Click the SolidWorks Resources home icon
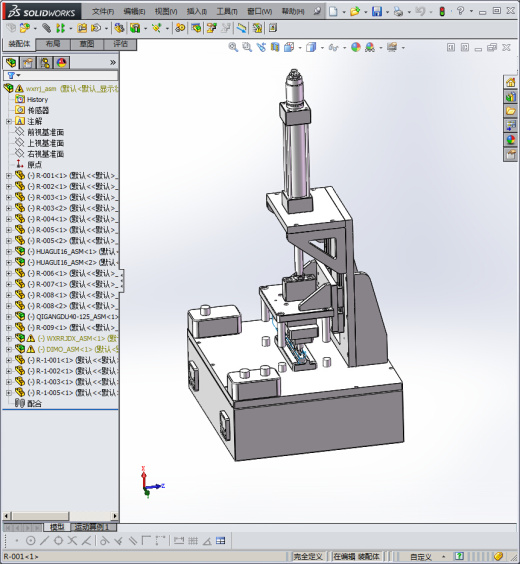Image resolution: width=520 pixels, height=564 pixels. 511,82
